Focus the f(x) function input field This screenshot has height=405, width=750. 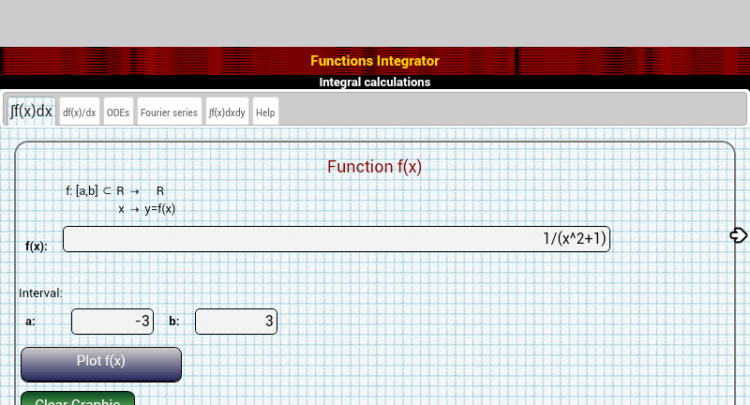(x=336, y=239)
